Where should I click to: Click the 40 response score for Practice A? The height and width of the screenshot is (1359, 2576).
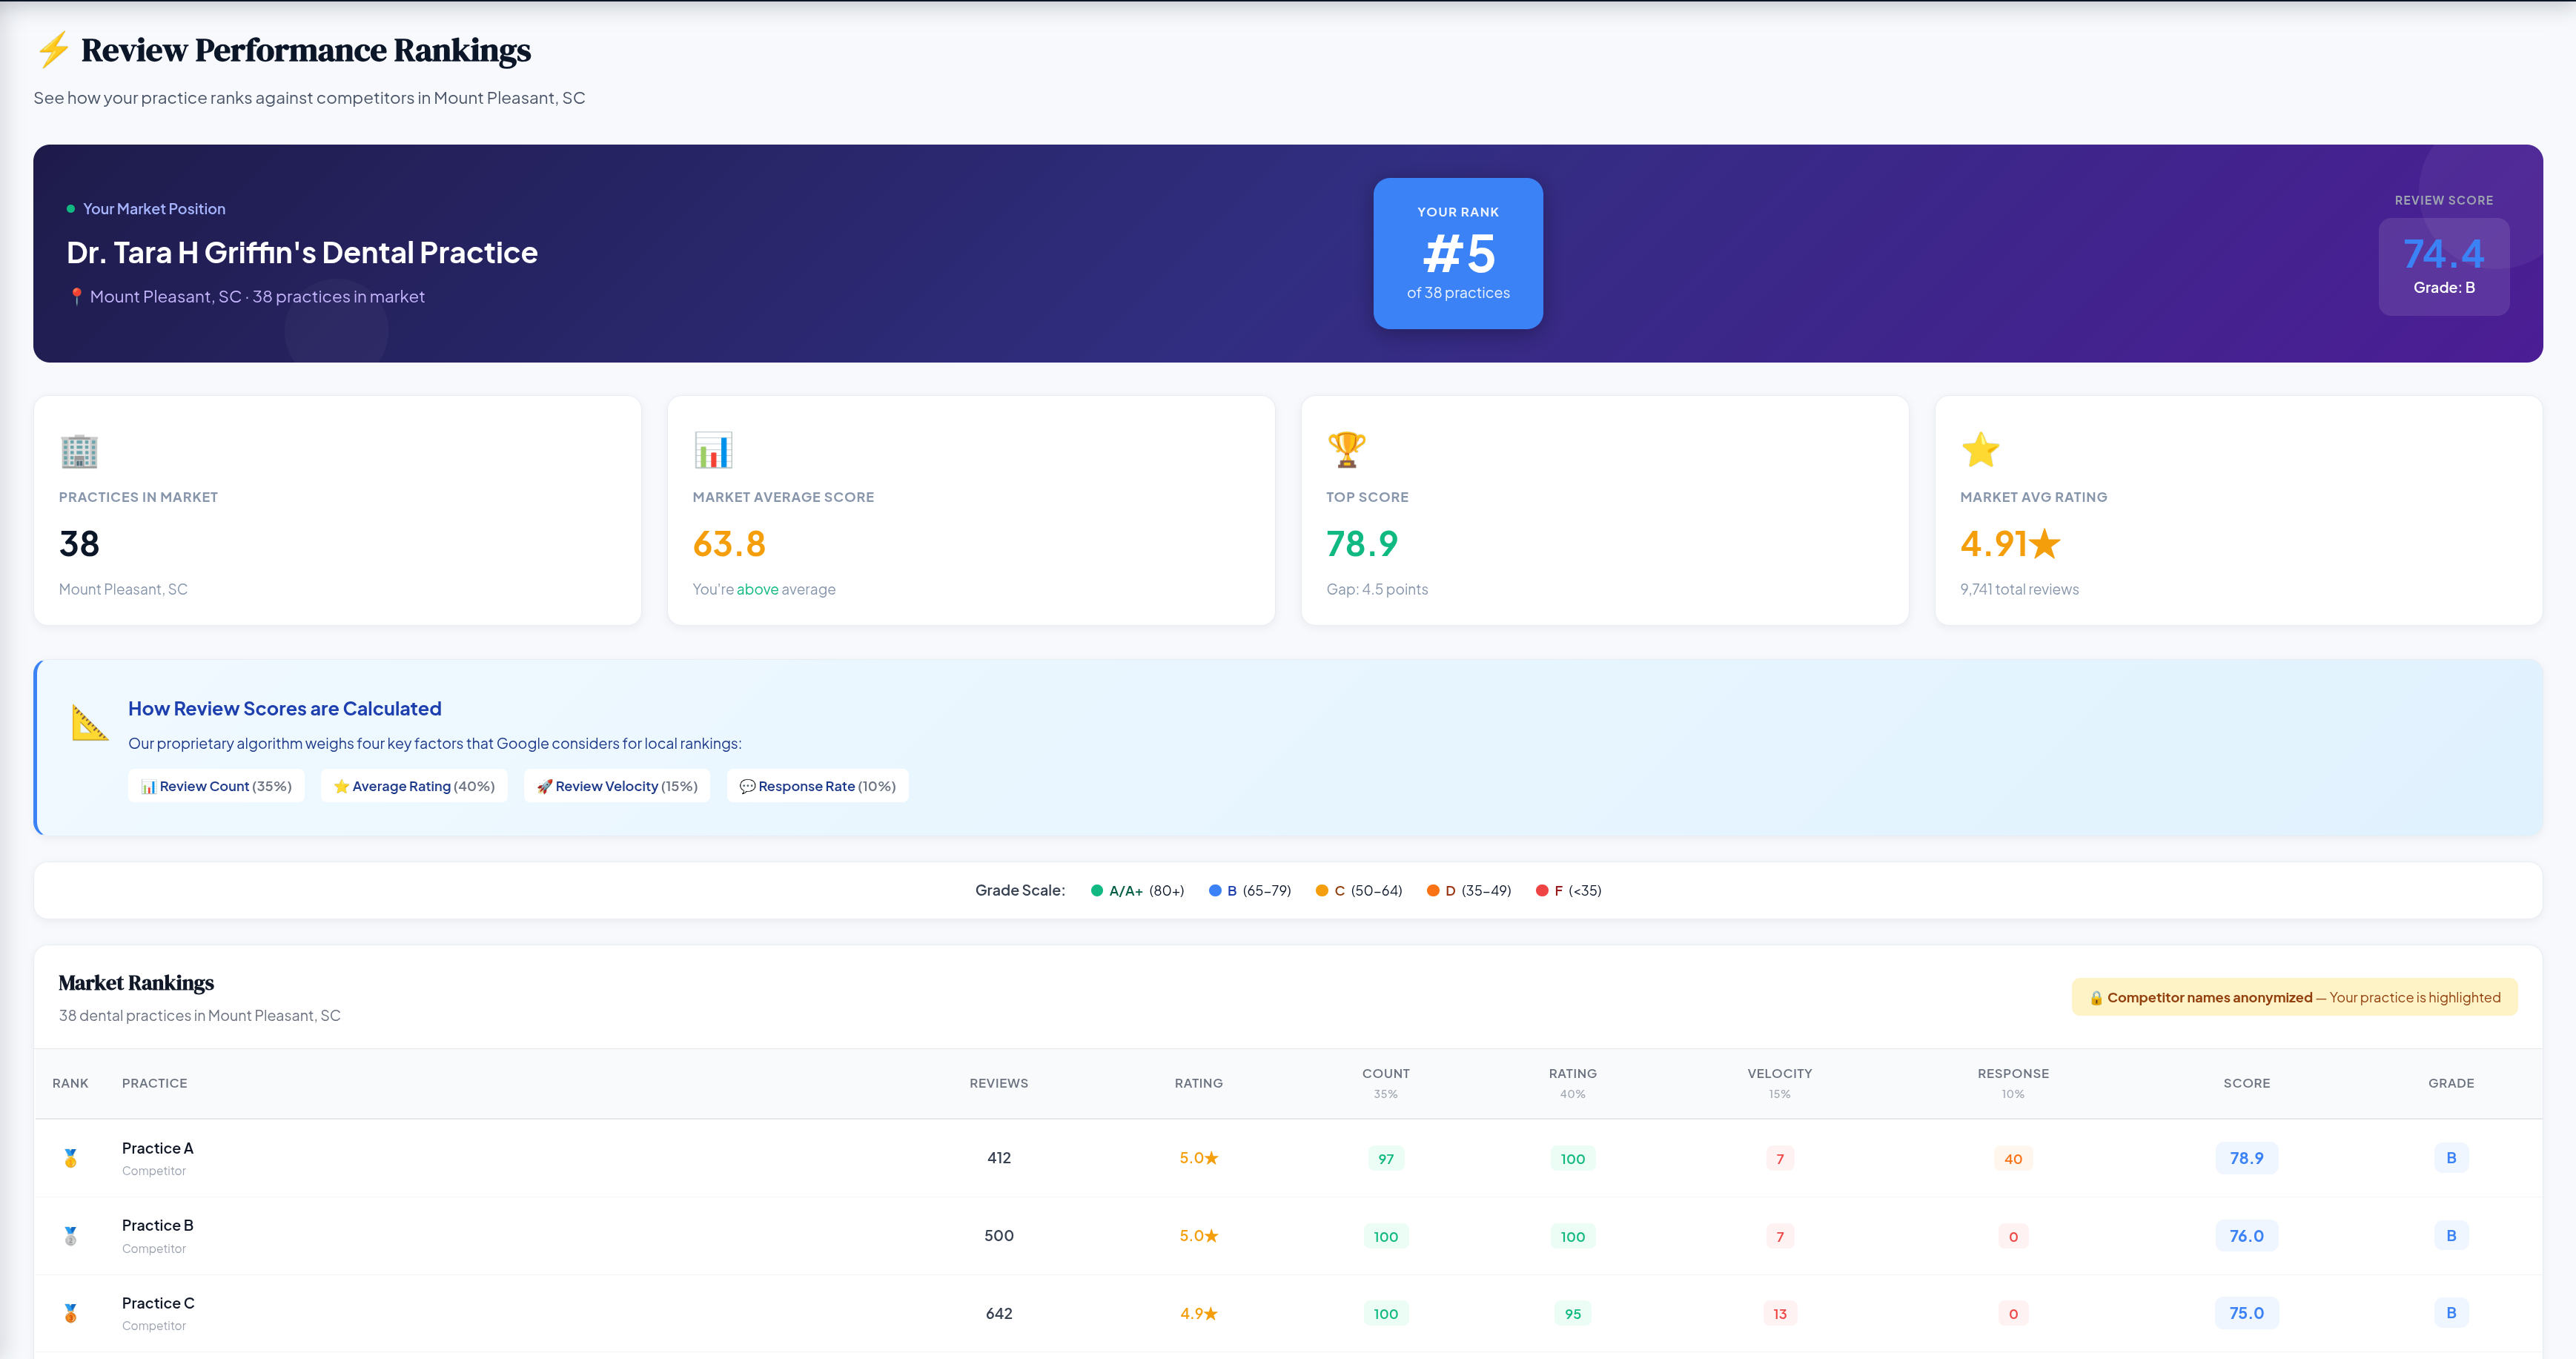[x=2013, y=1159]
